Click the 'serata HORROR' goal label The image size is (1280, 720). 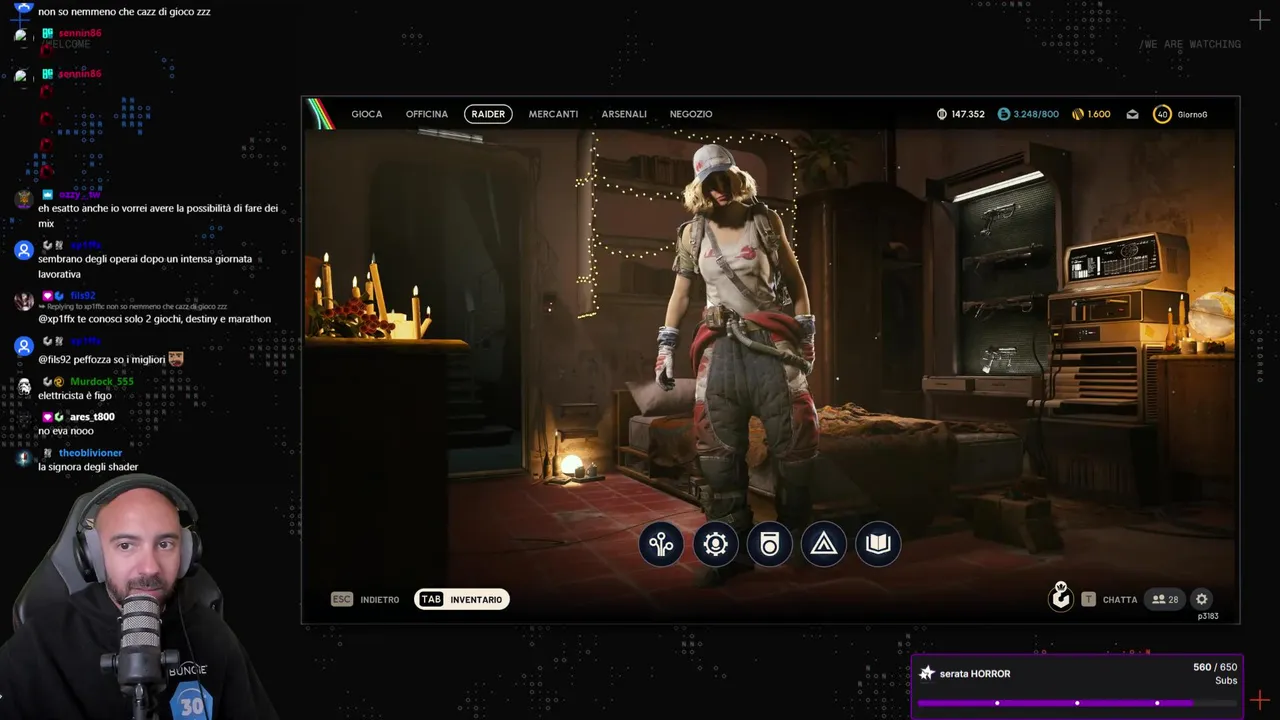[975, 674]
